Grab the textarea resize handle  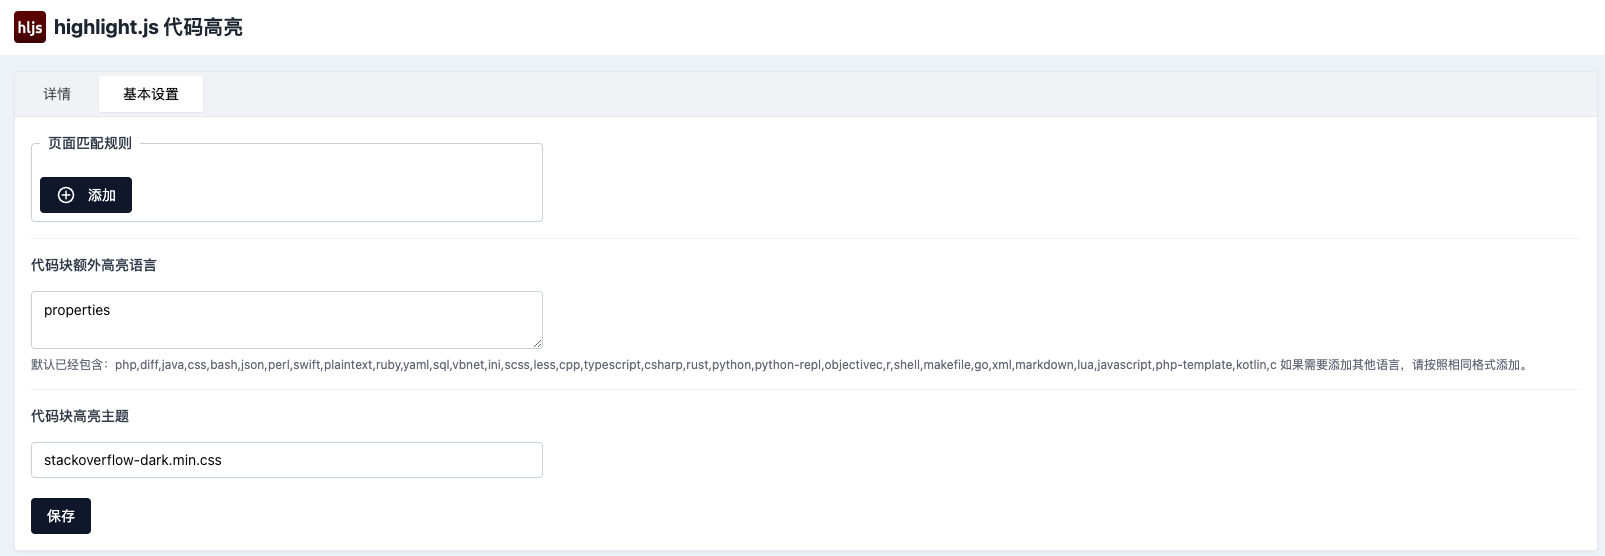(x=537, y=343)
